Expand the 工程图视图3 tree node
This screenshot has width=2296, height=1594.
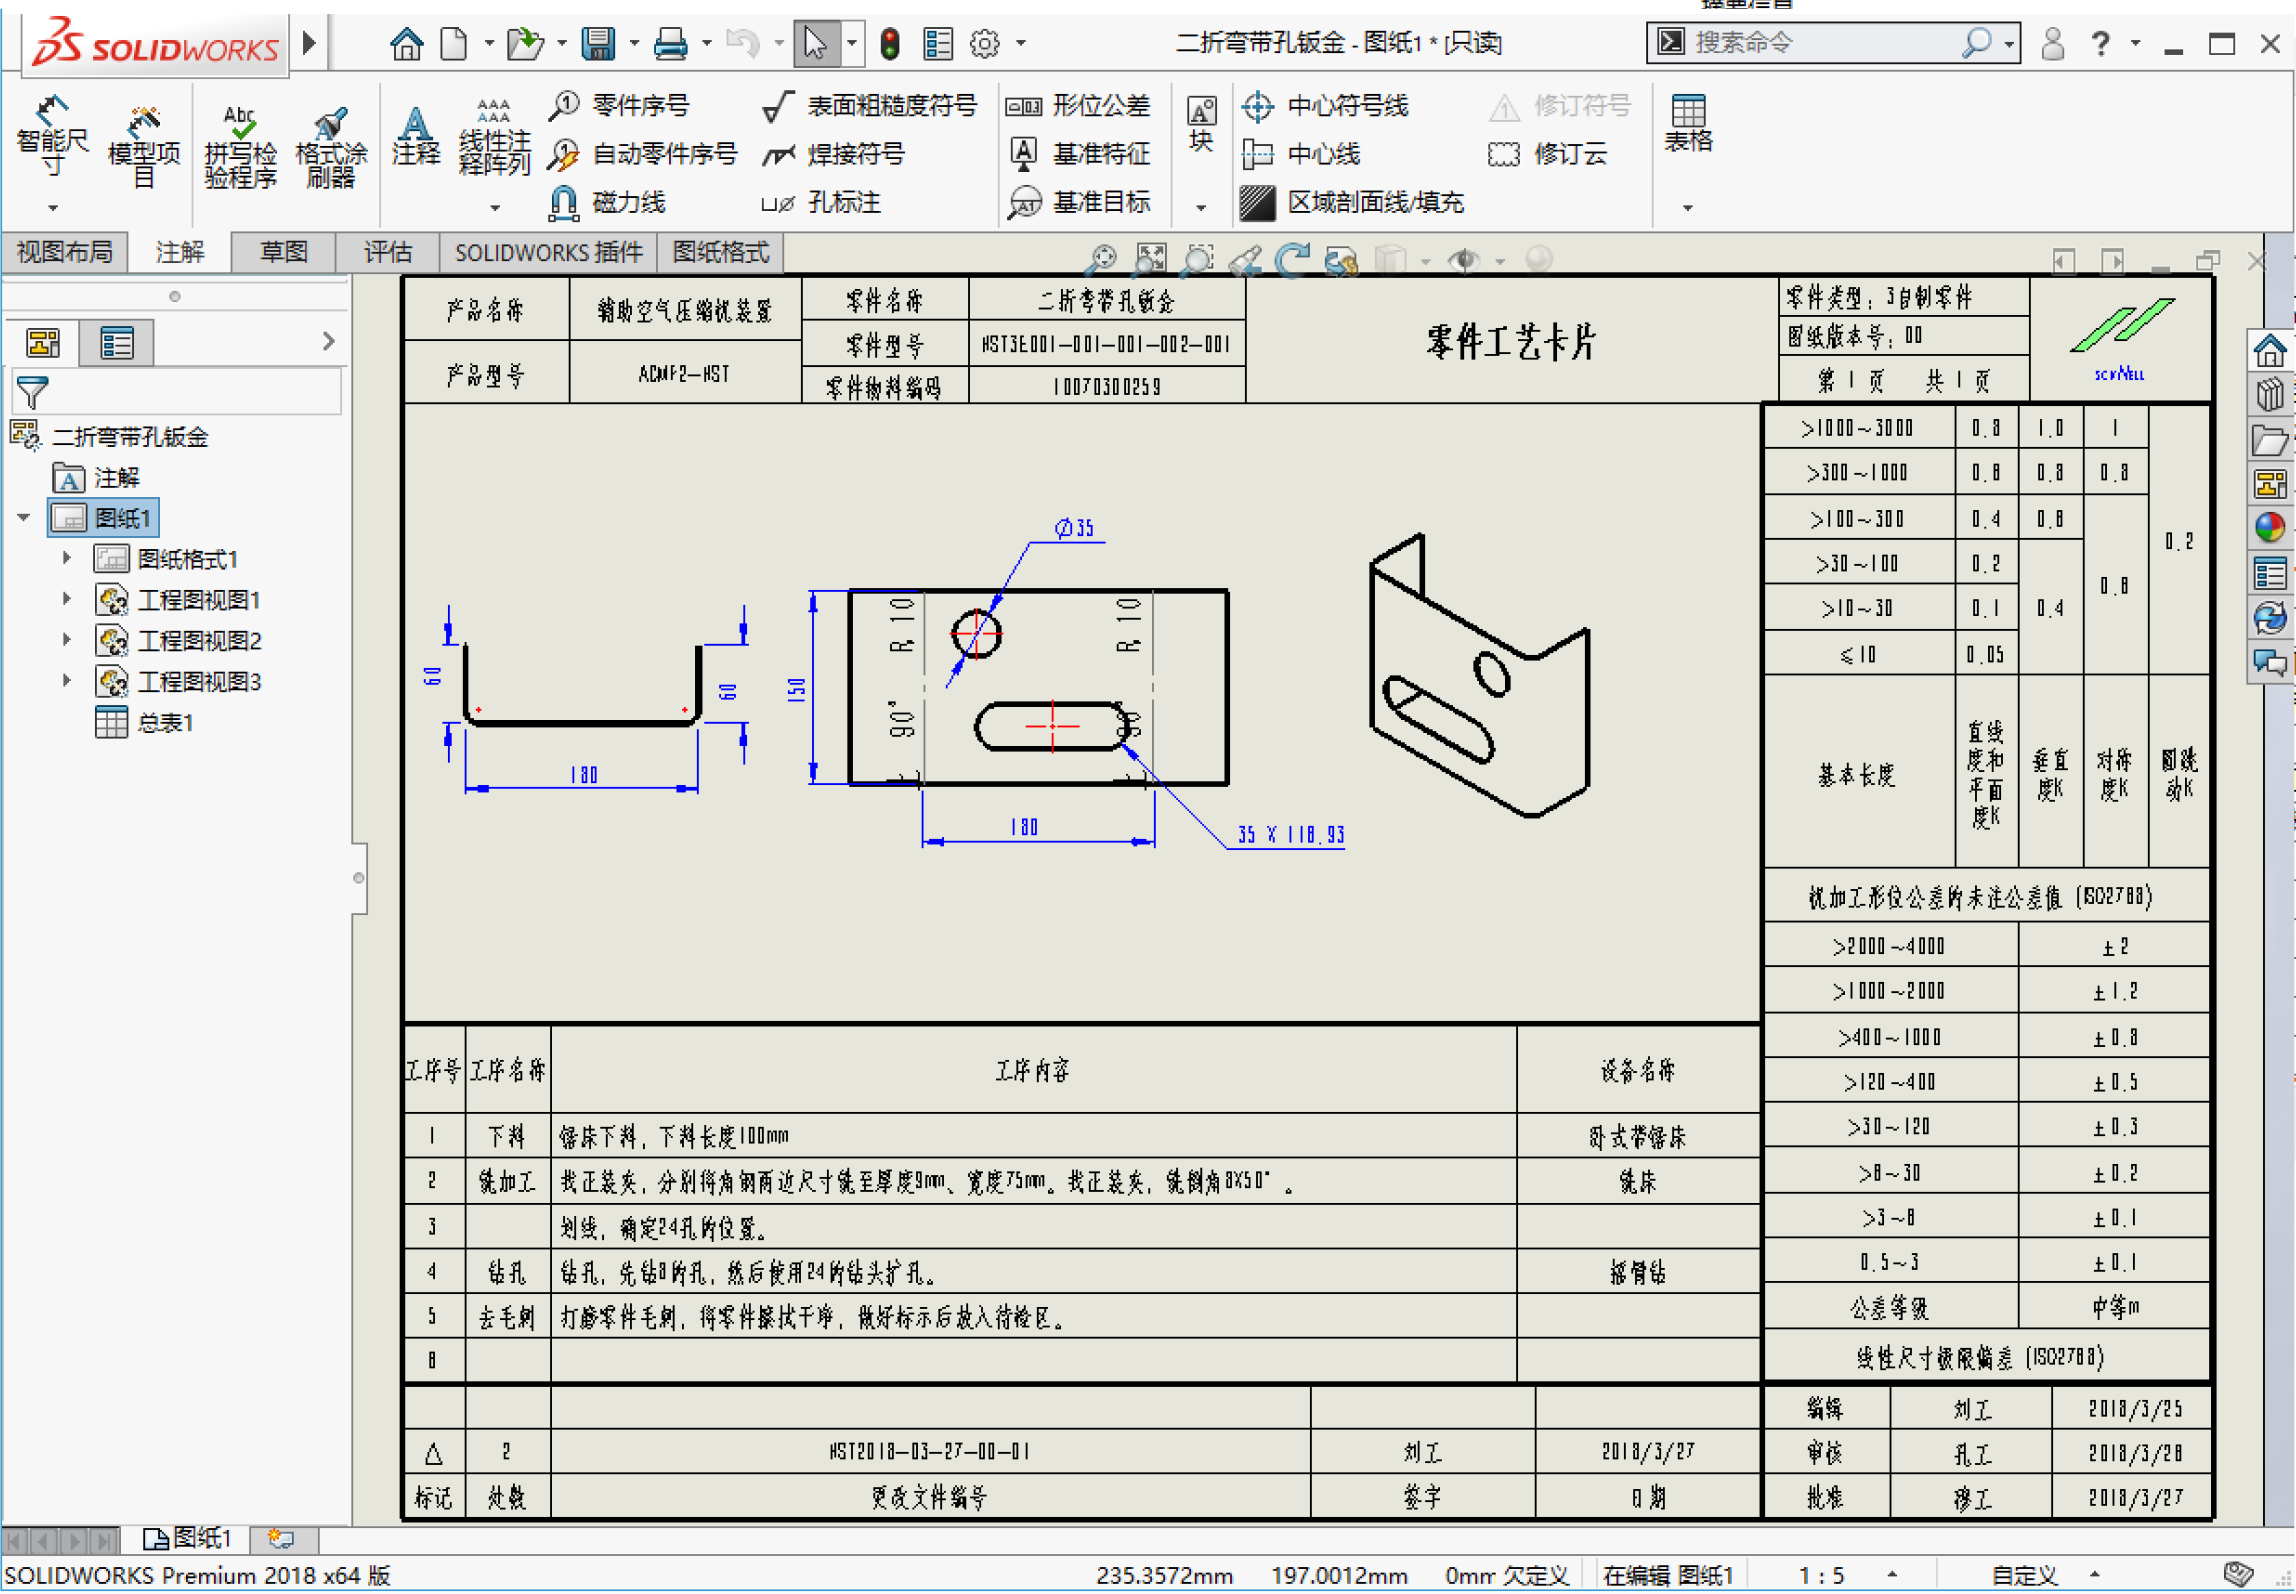(x=66, y=681)
